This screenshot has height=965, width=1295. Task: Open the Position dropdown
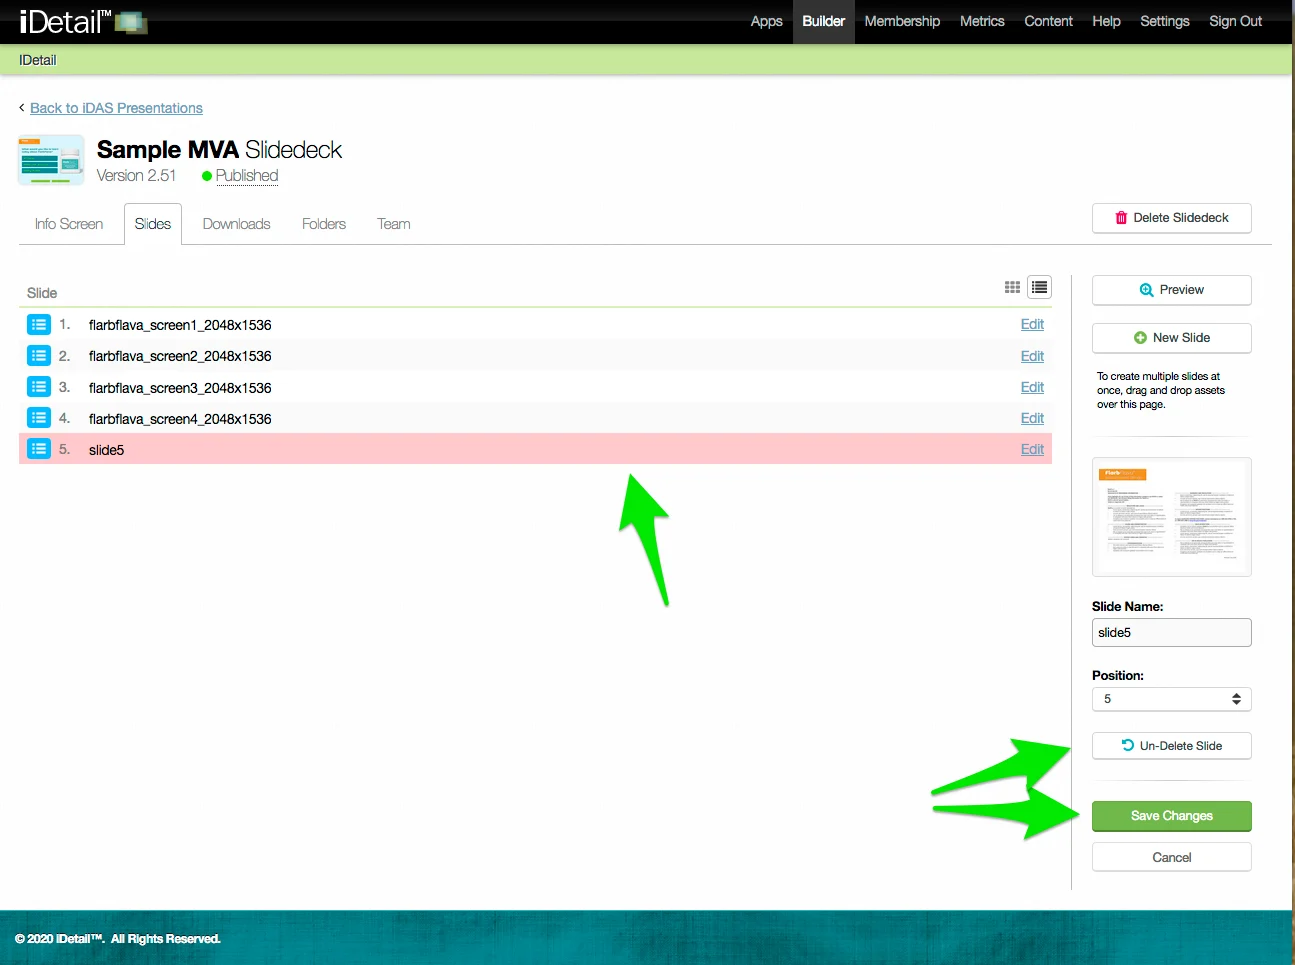click(1172, 699)
